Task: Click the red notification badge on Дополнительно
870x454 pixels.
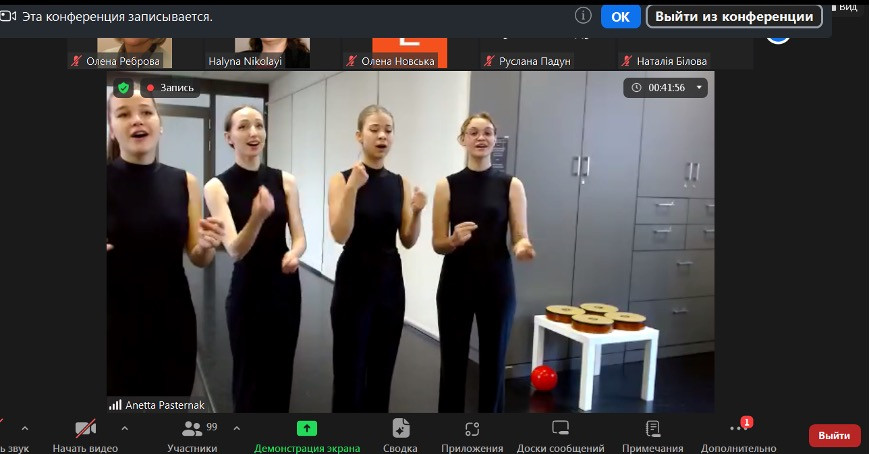Action: pos(746,422)
